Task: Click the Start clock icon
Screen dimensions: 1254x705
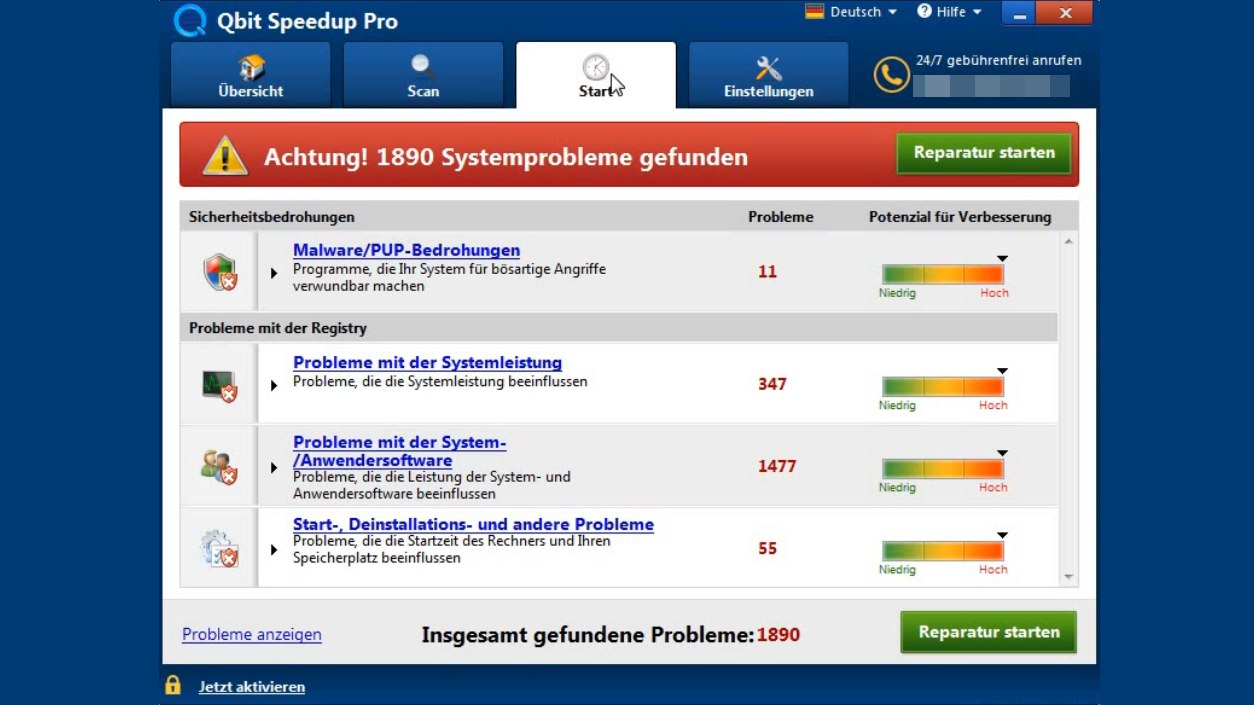Action: coord(596,67)
